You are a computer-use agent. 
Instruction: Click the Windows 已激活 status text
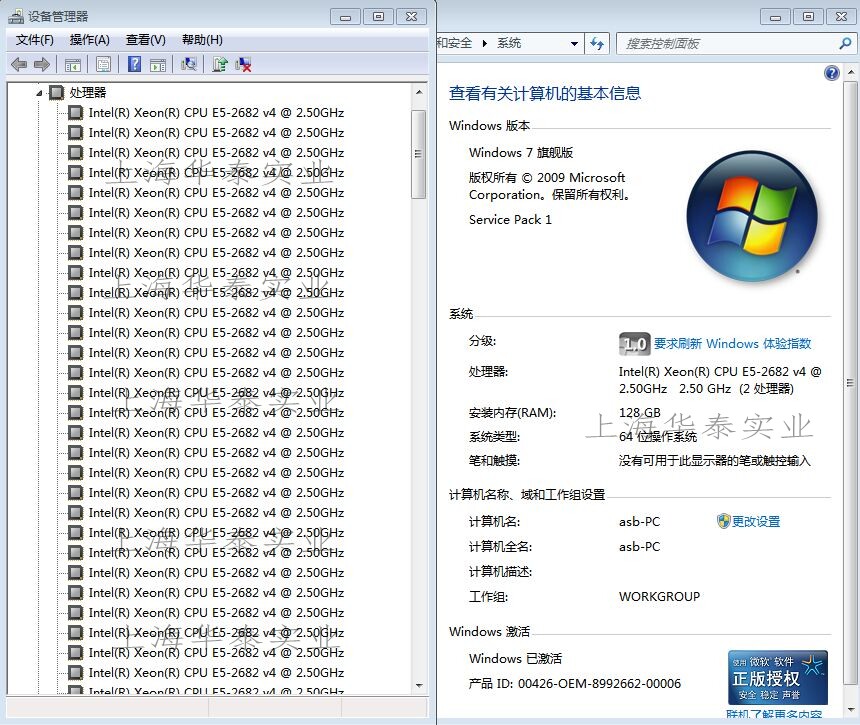click(x=515, y=658)
